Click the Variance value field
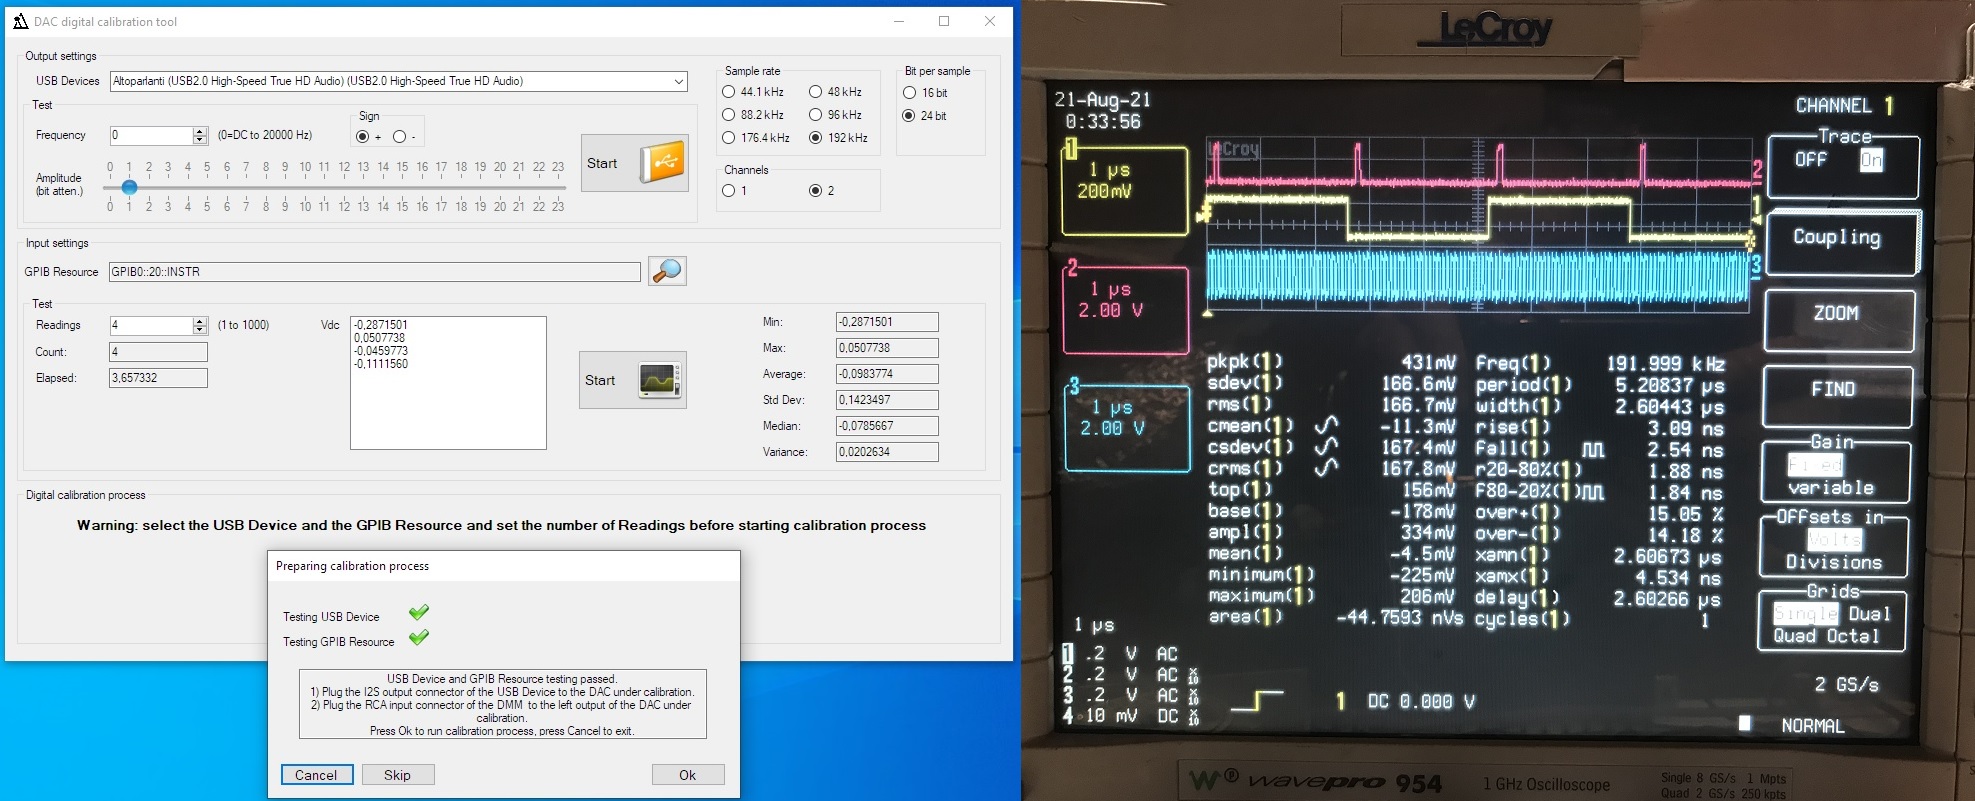 tap(887, 452)
